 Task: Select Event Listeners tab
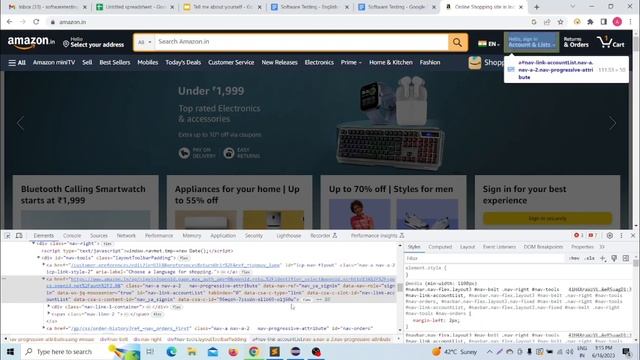[499, 247]
